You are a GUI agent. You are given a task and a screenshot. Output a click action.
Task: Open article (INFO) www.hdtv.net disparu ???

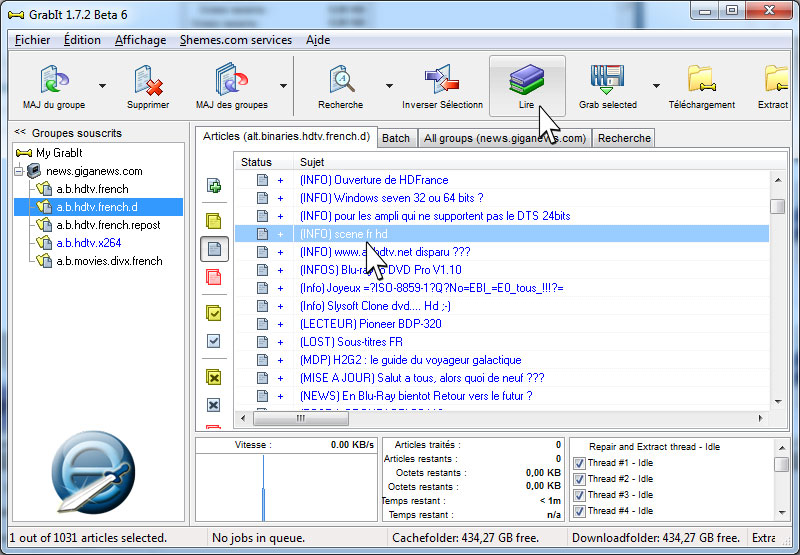385,252
